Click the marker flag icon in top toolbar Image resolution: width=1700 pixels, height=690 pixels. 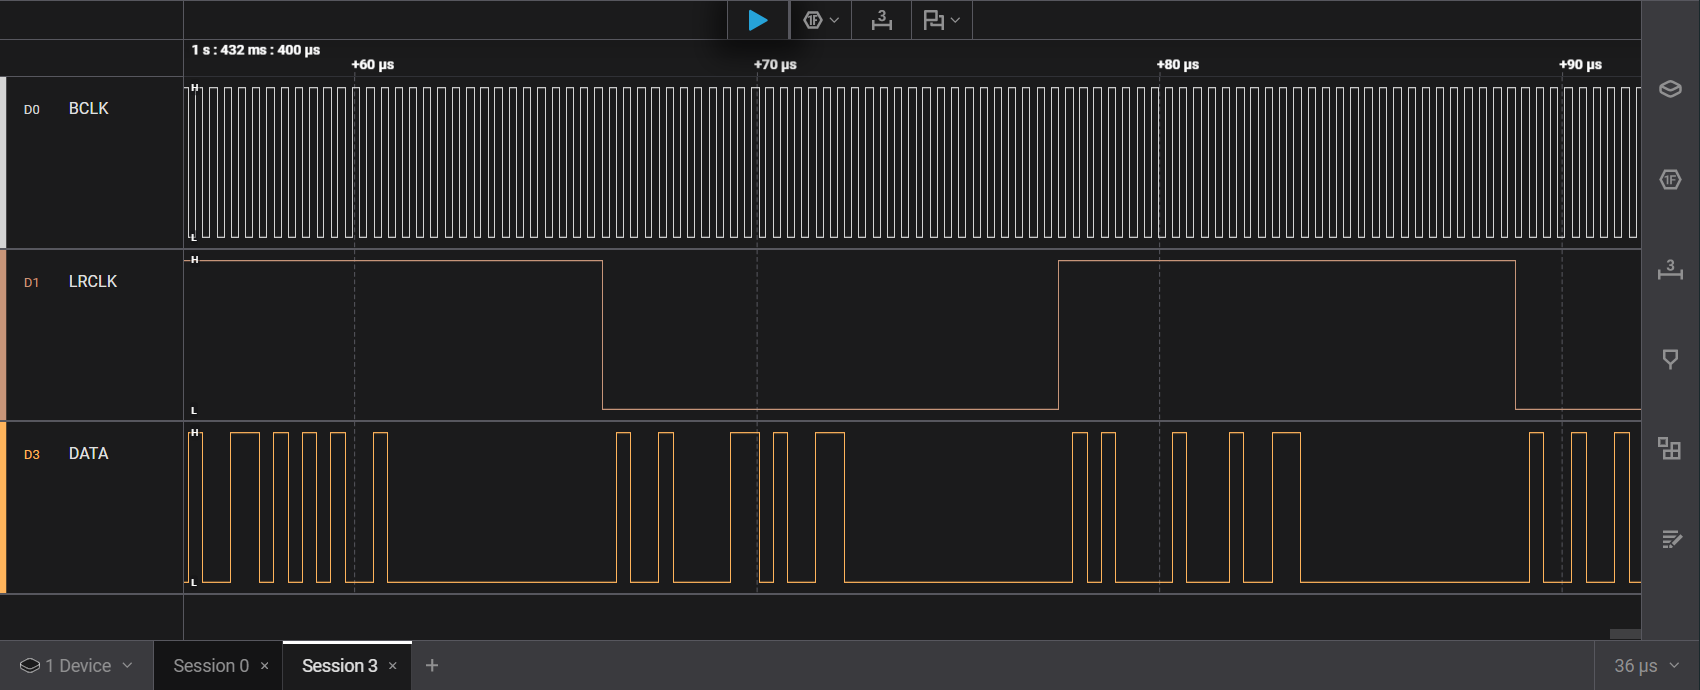tap(933, 20)
